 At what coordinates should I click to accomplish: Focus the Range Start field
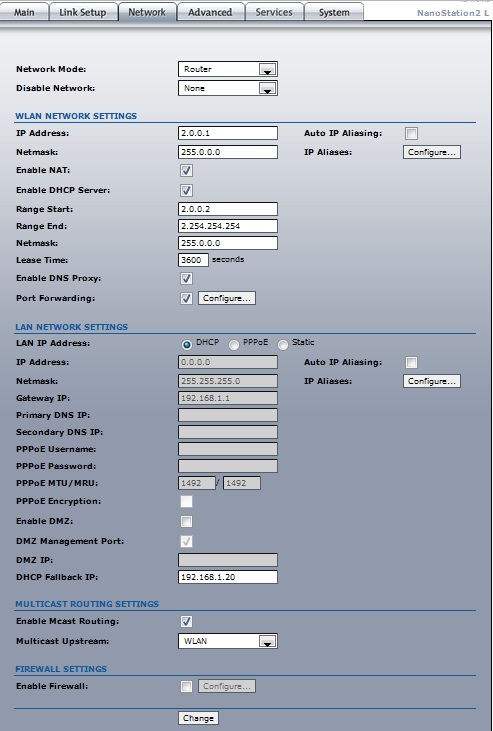(x=228, y=209)
